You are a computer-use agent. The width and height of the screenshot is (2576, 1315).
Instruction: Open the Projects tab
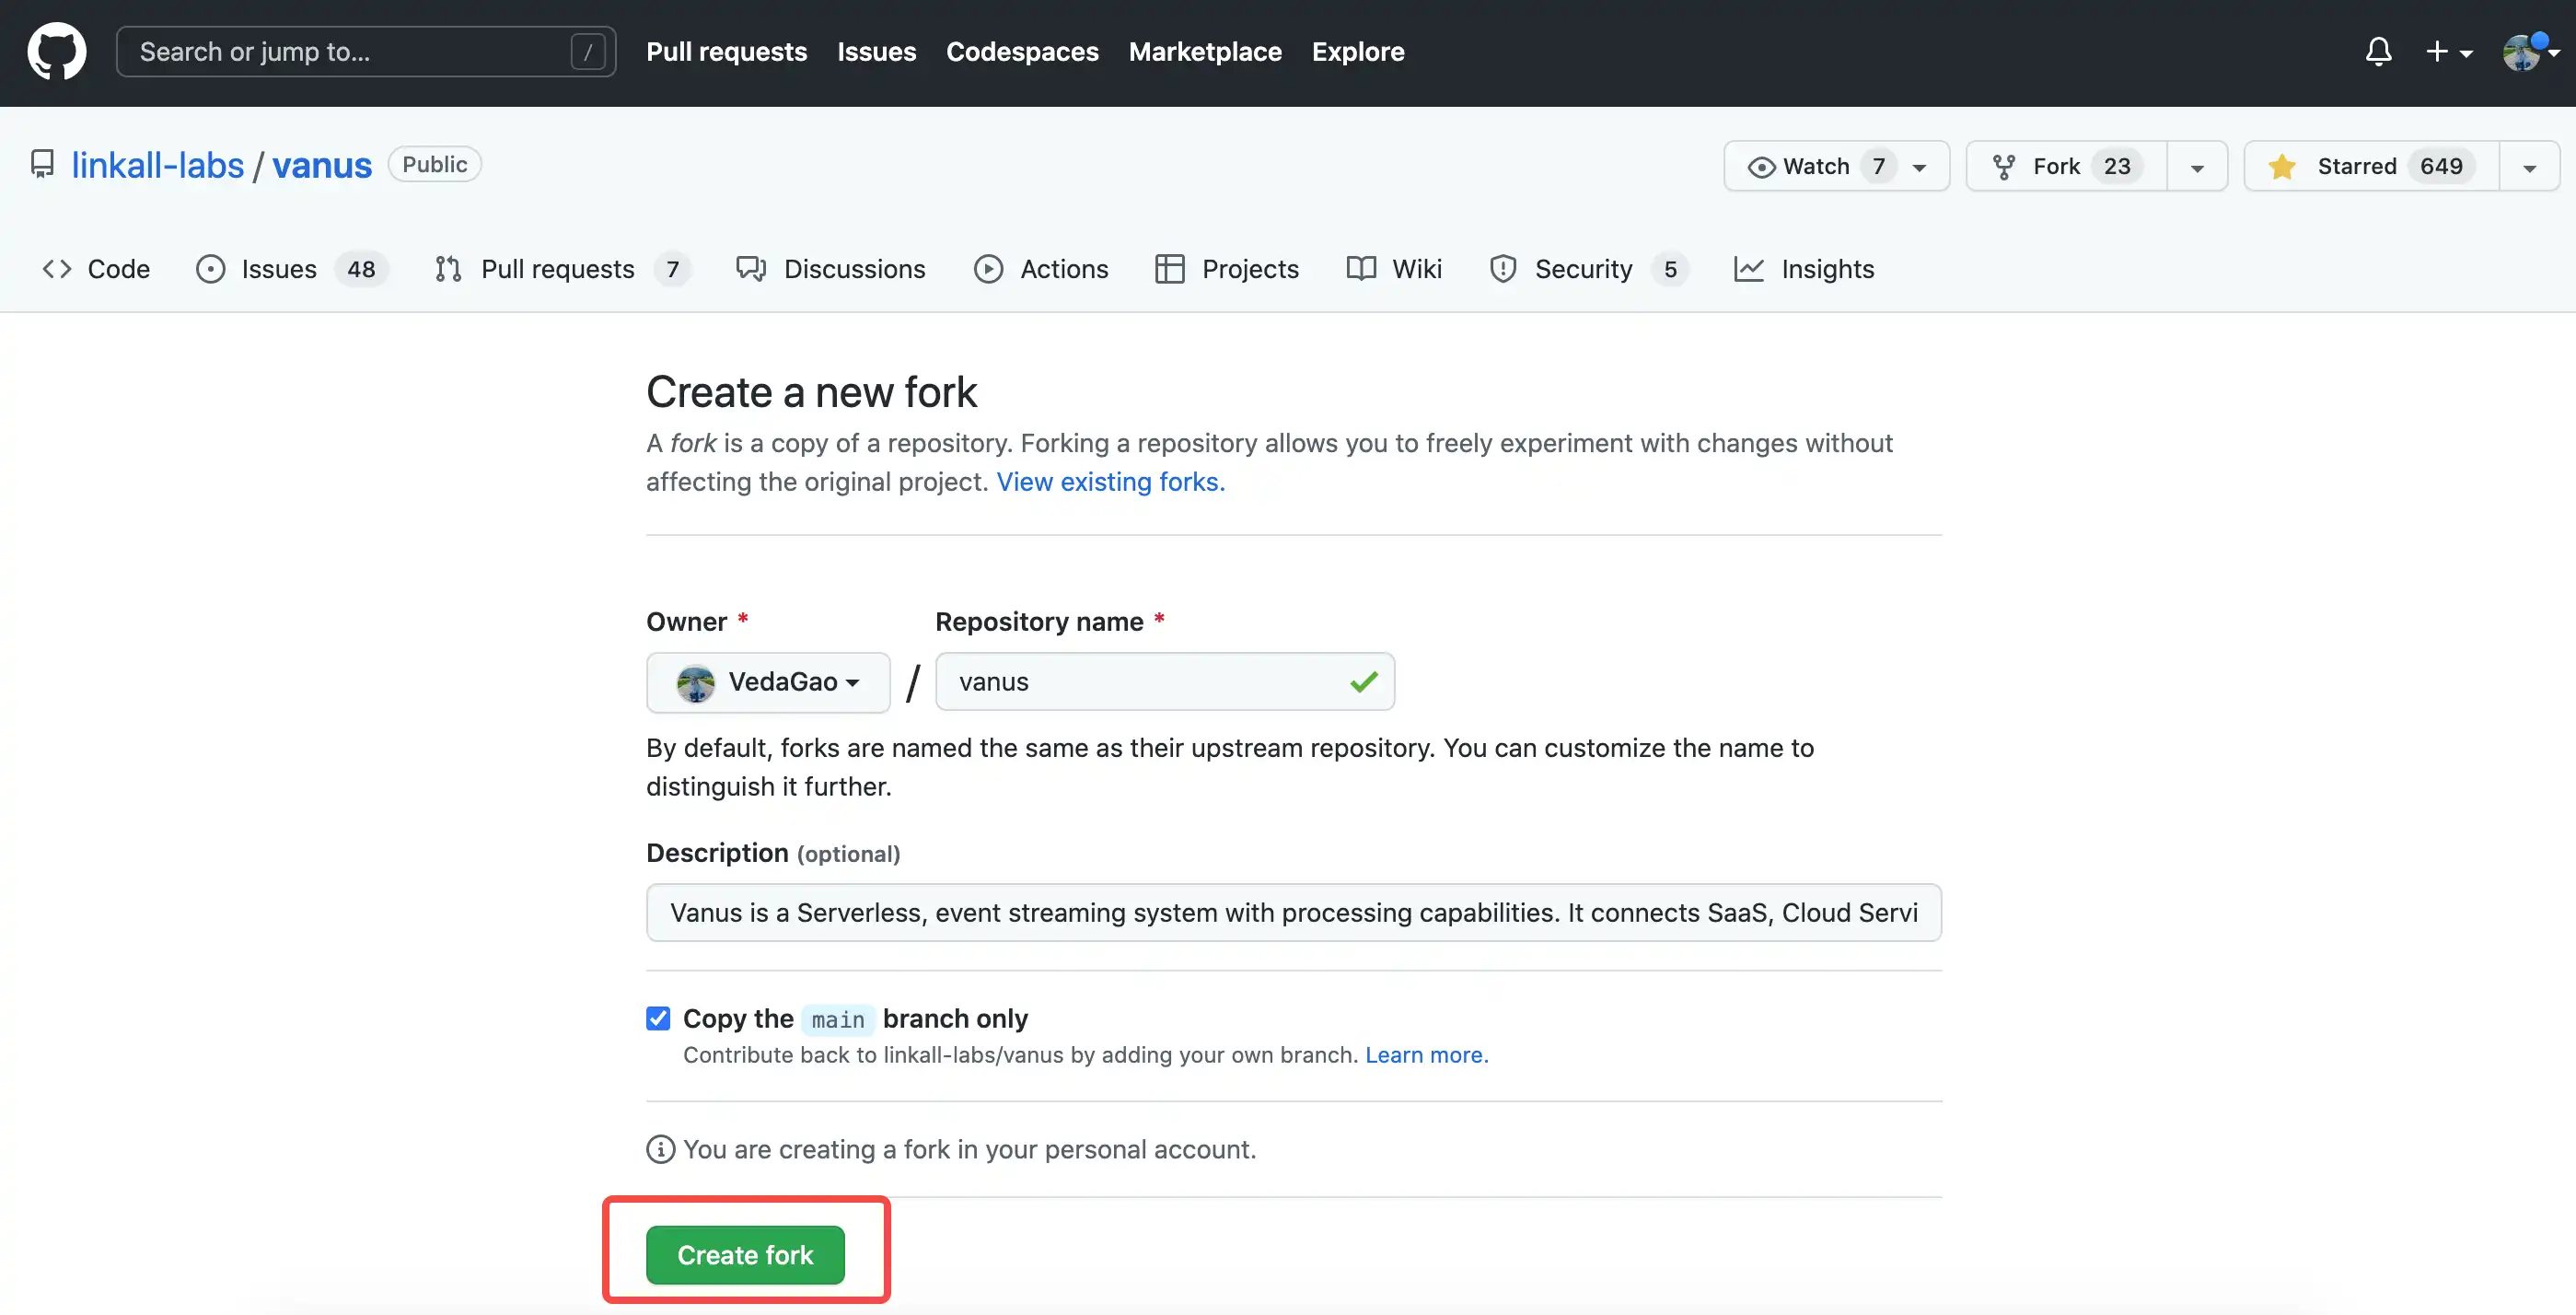click(x=1227, y=269)
